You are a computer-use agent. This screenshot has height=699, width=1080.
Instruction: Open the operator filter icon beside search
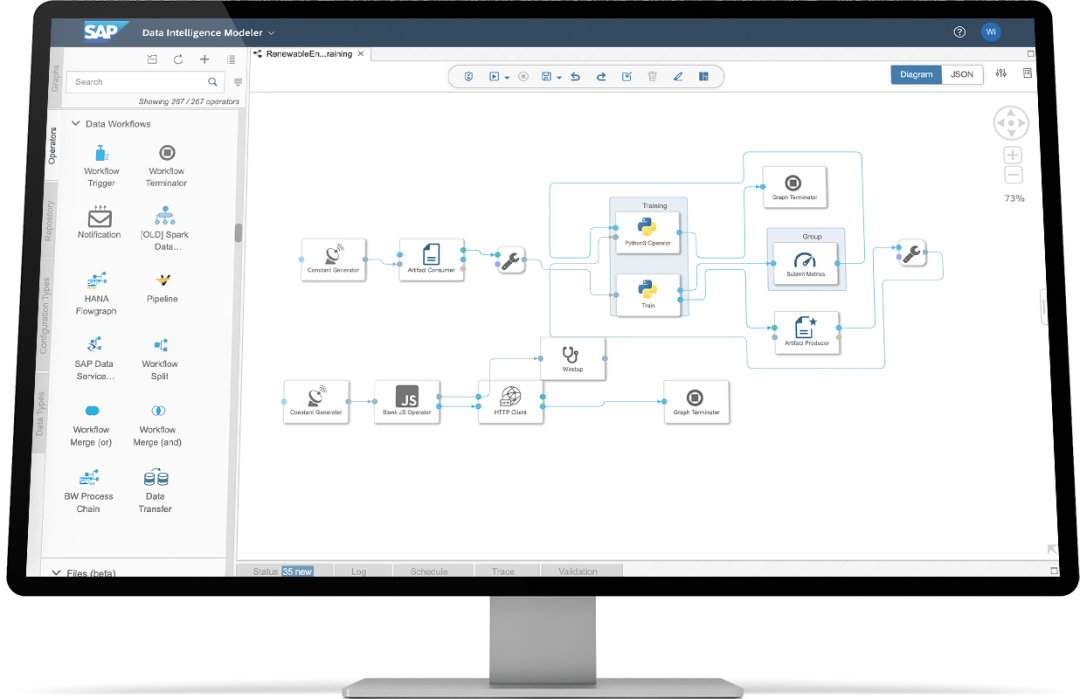point(238,82)
